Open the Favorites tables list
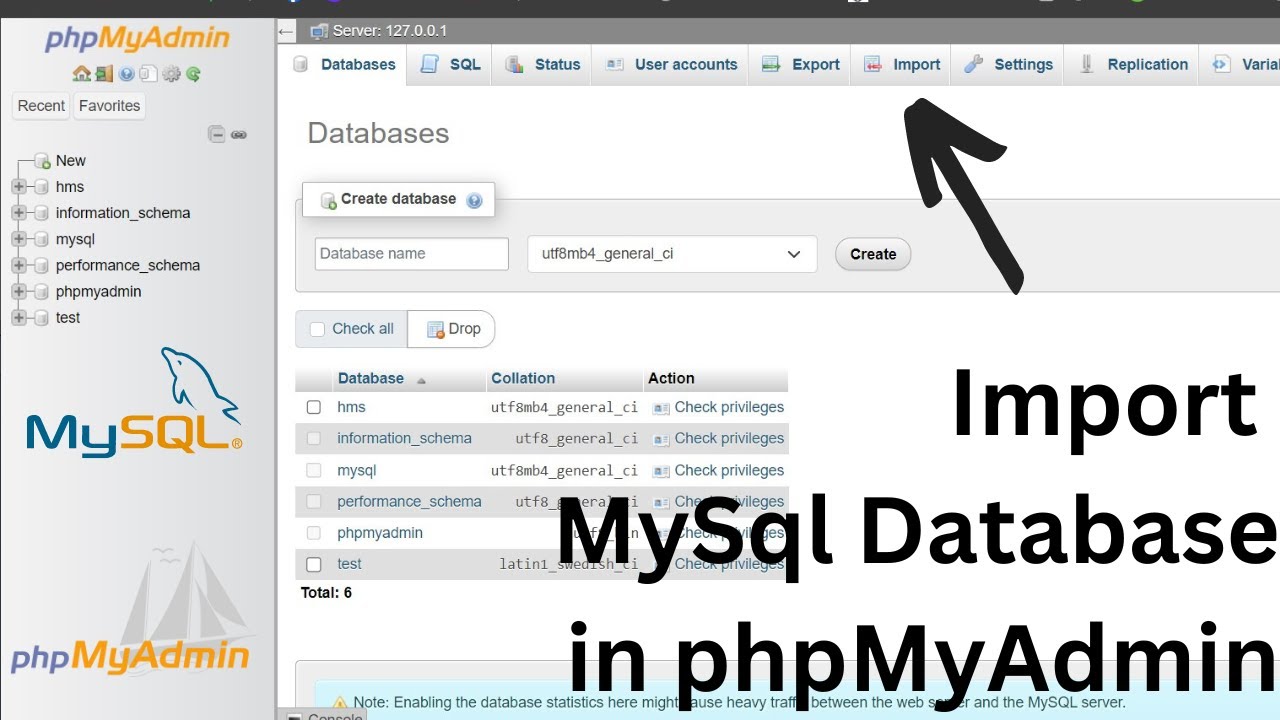1280x720 pixels. pos(109,106)
